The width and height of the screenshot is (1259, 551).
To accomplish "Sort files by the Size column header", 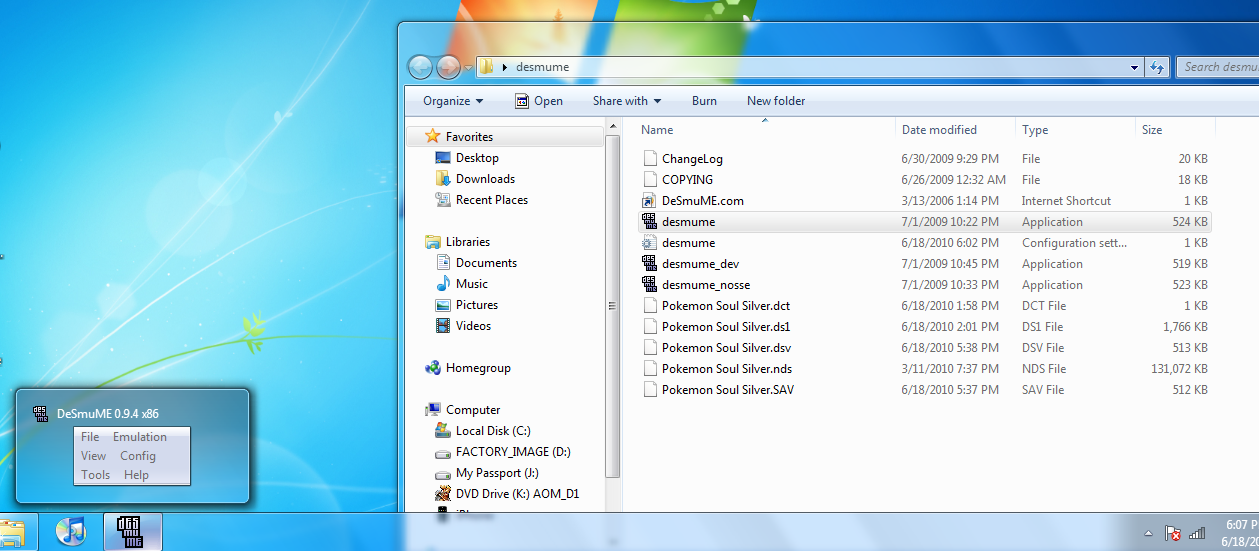I will (1152, 130).
